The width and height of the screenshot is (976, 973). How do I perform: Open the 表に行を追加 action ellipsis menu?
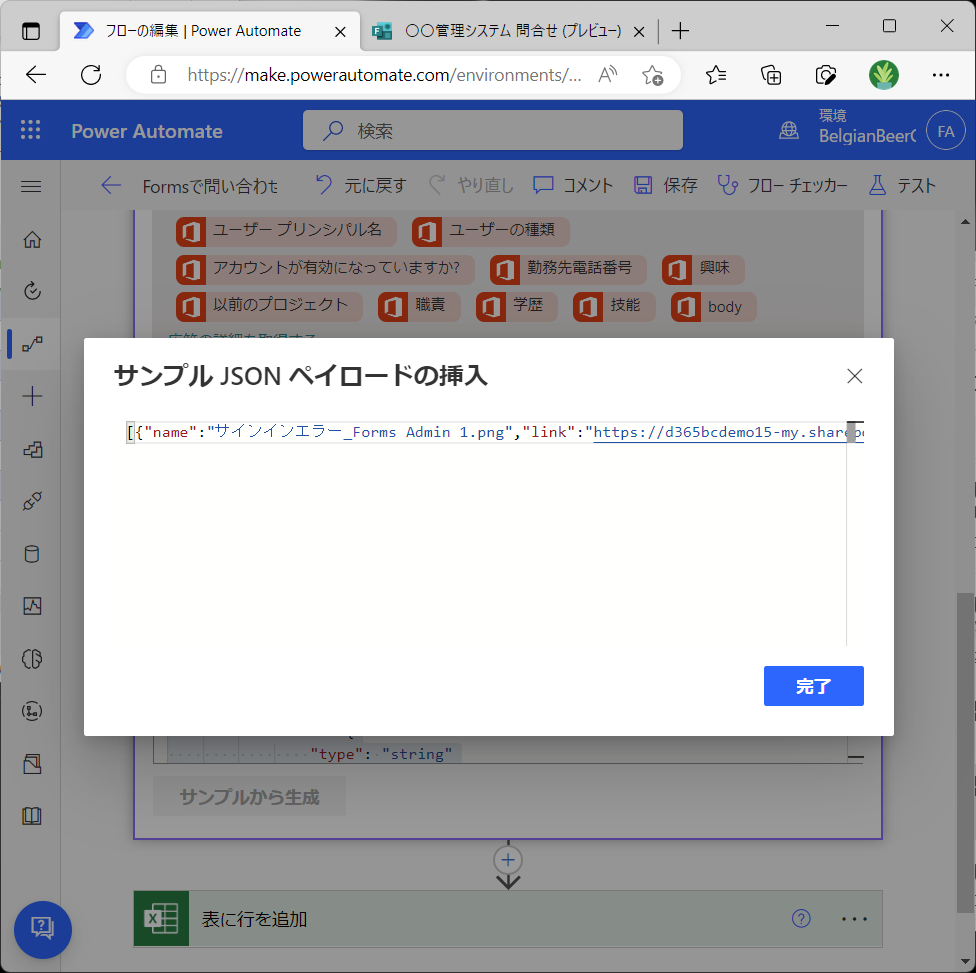coord(854,918)
